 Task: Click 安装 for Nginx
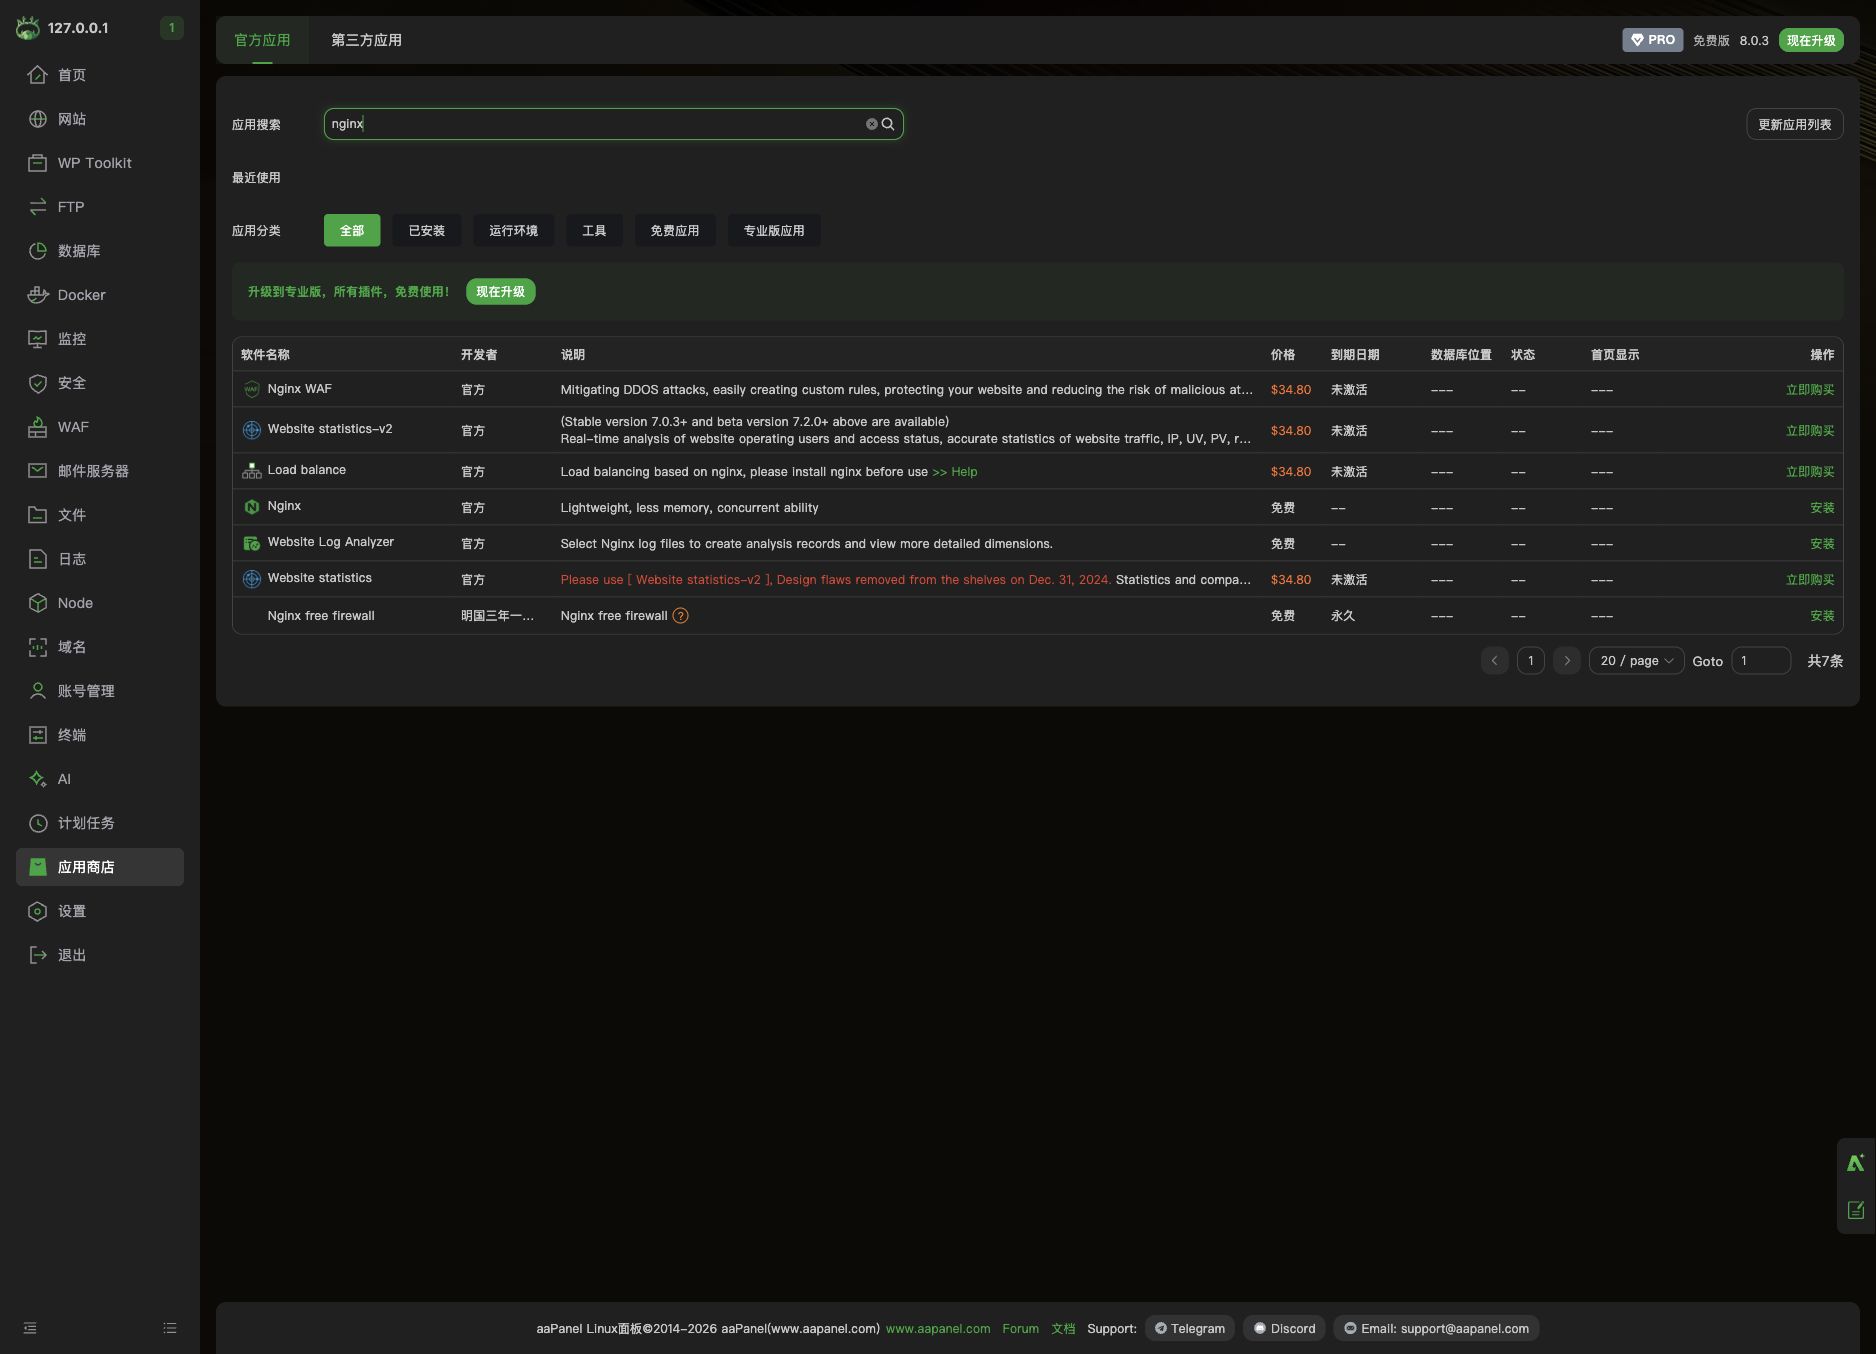[x=1822, y=508]
